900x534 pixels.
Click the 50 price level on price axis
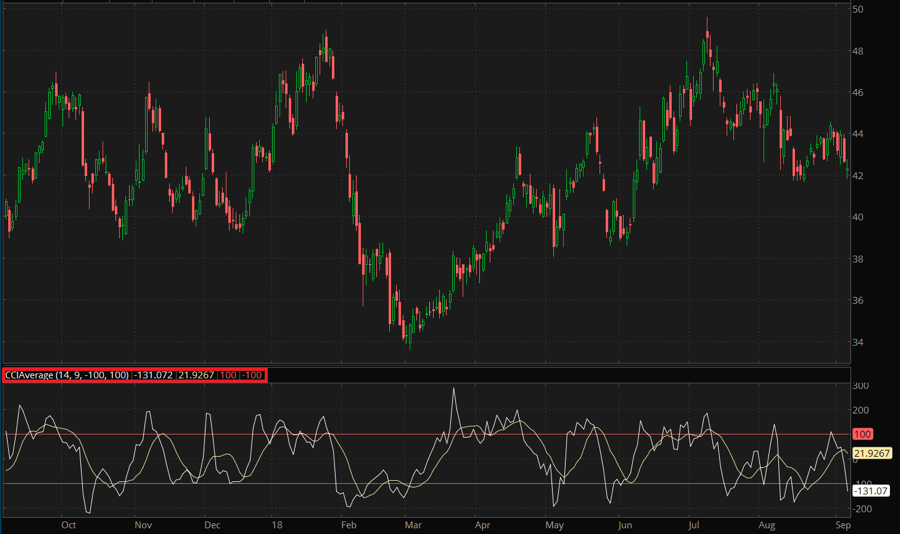[858, 9]
